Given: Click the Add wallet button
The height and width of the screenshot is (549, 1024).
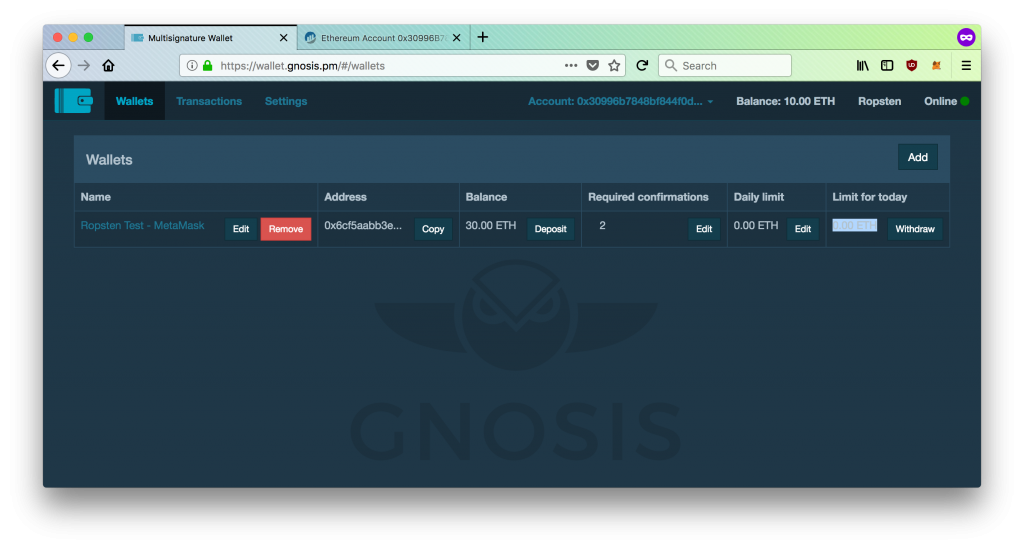Looking at the screenshot, I should pos(918,157).
